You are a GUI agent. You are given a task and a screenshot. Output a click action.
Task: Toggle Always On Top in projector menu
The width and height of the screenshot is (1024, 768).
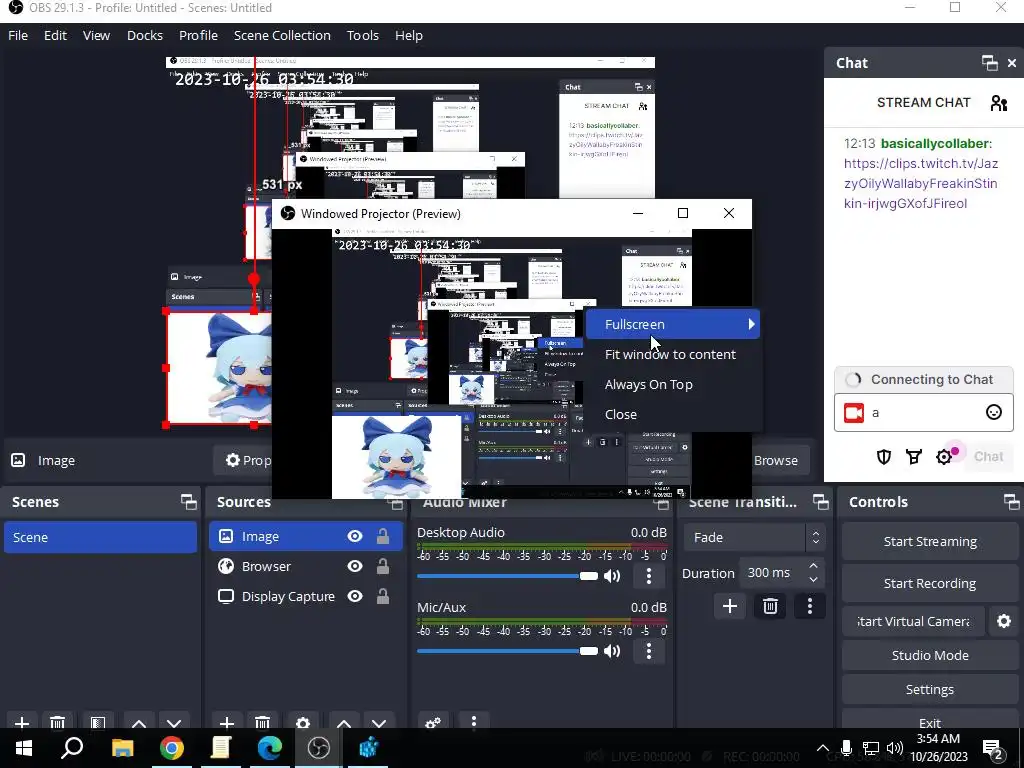[673, 385]
